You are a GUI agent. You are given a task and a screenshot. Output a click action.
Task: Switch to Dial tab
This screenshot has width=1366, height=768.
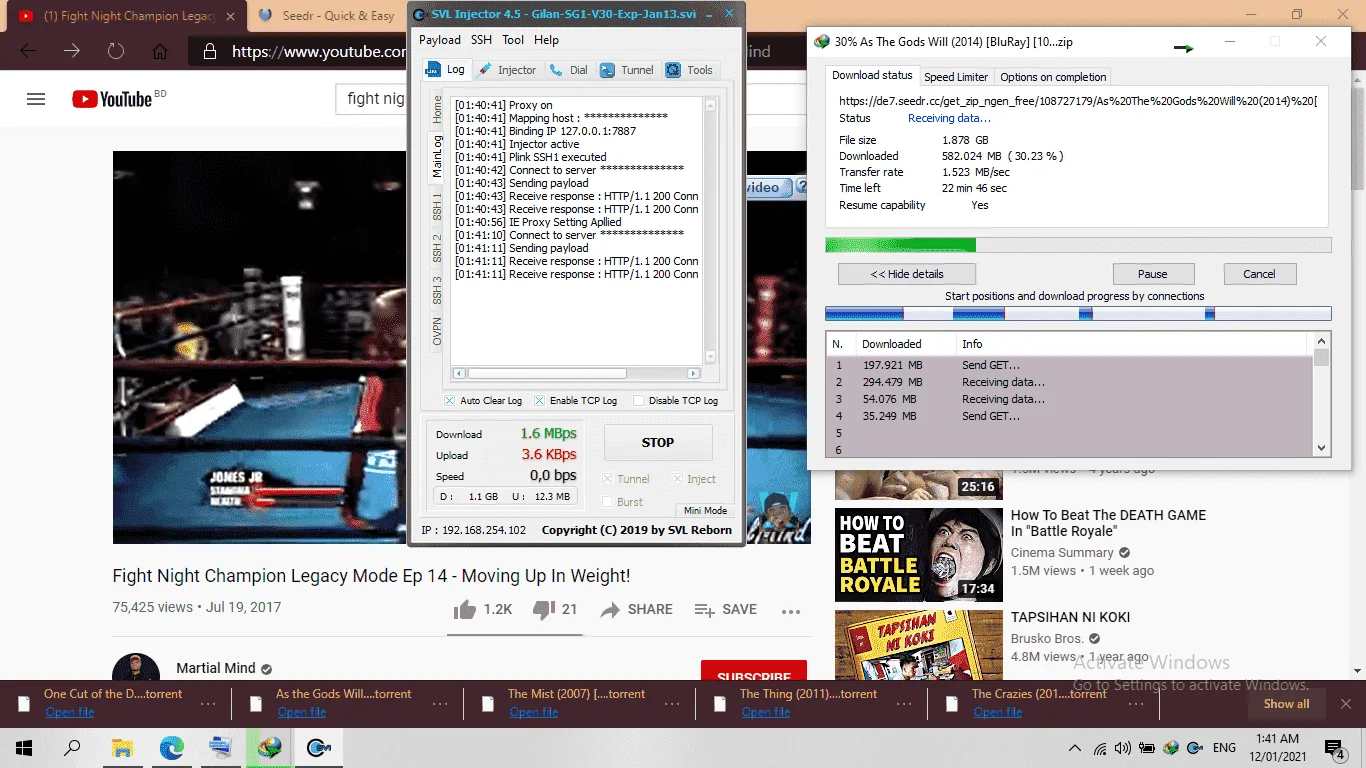tap(569, 70)
